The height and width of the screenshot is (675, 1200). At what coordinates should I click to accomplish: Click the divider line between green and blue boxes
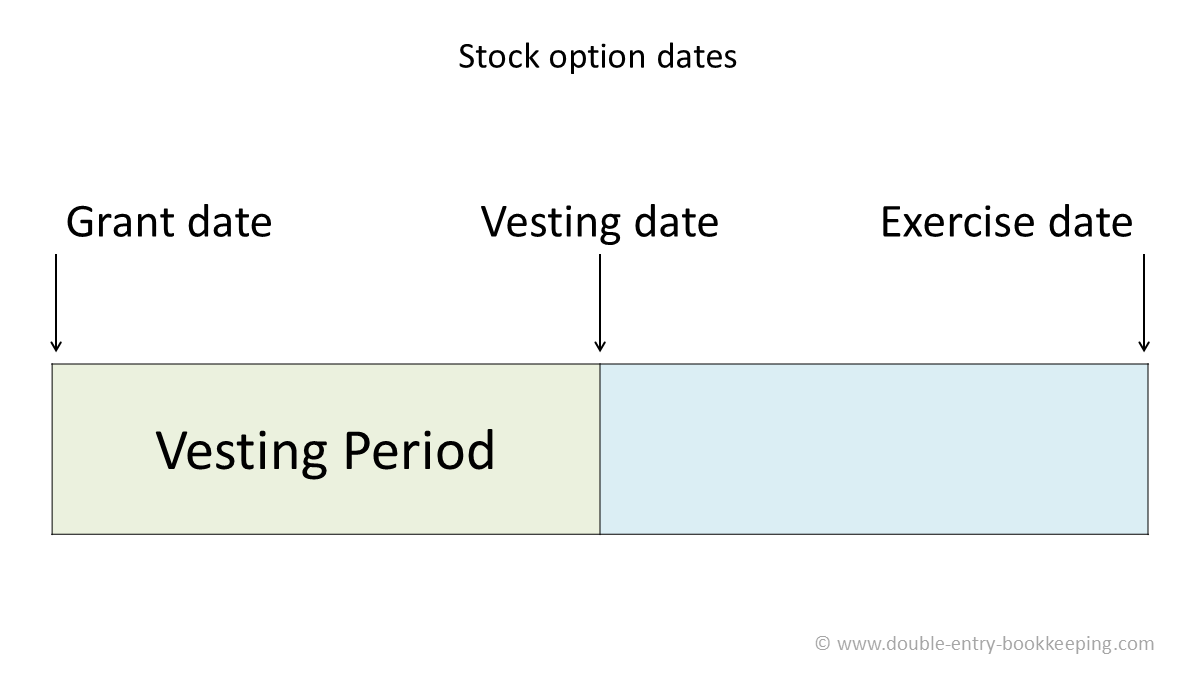(600, 449)
